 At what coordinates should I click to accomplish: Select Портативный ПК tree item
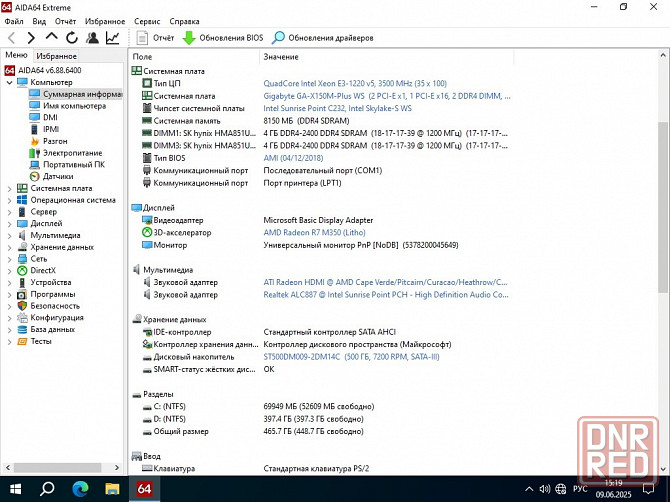click(x=73, y=164)
